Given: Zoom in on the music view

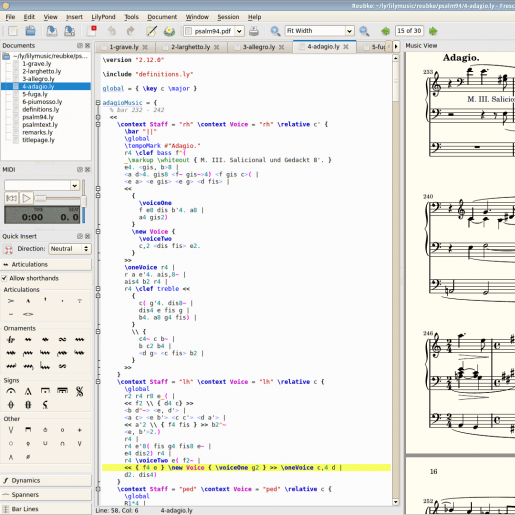Looking at the screenshot, I should point(275,31).
